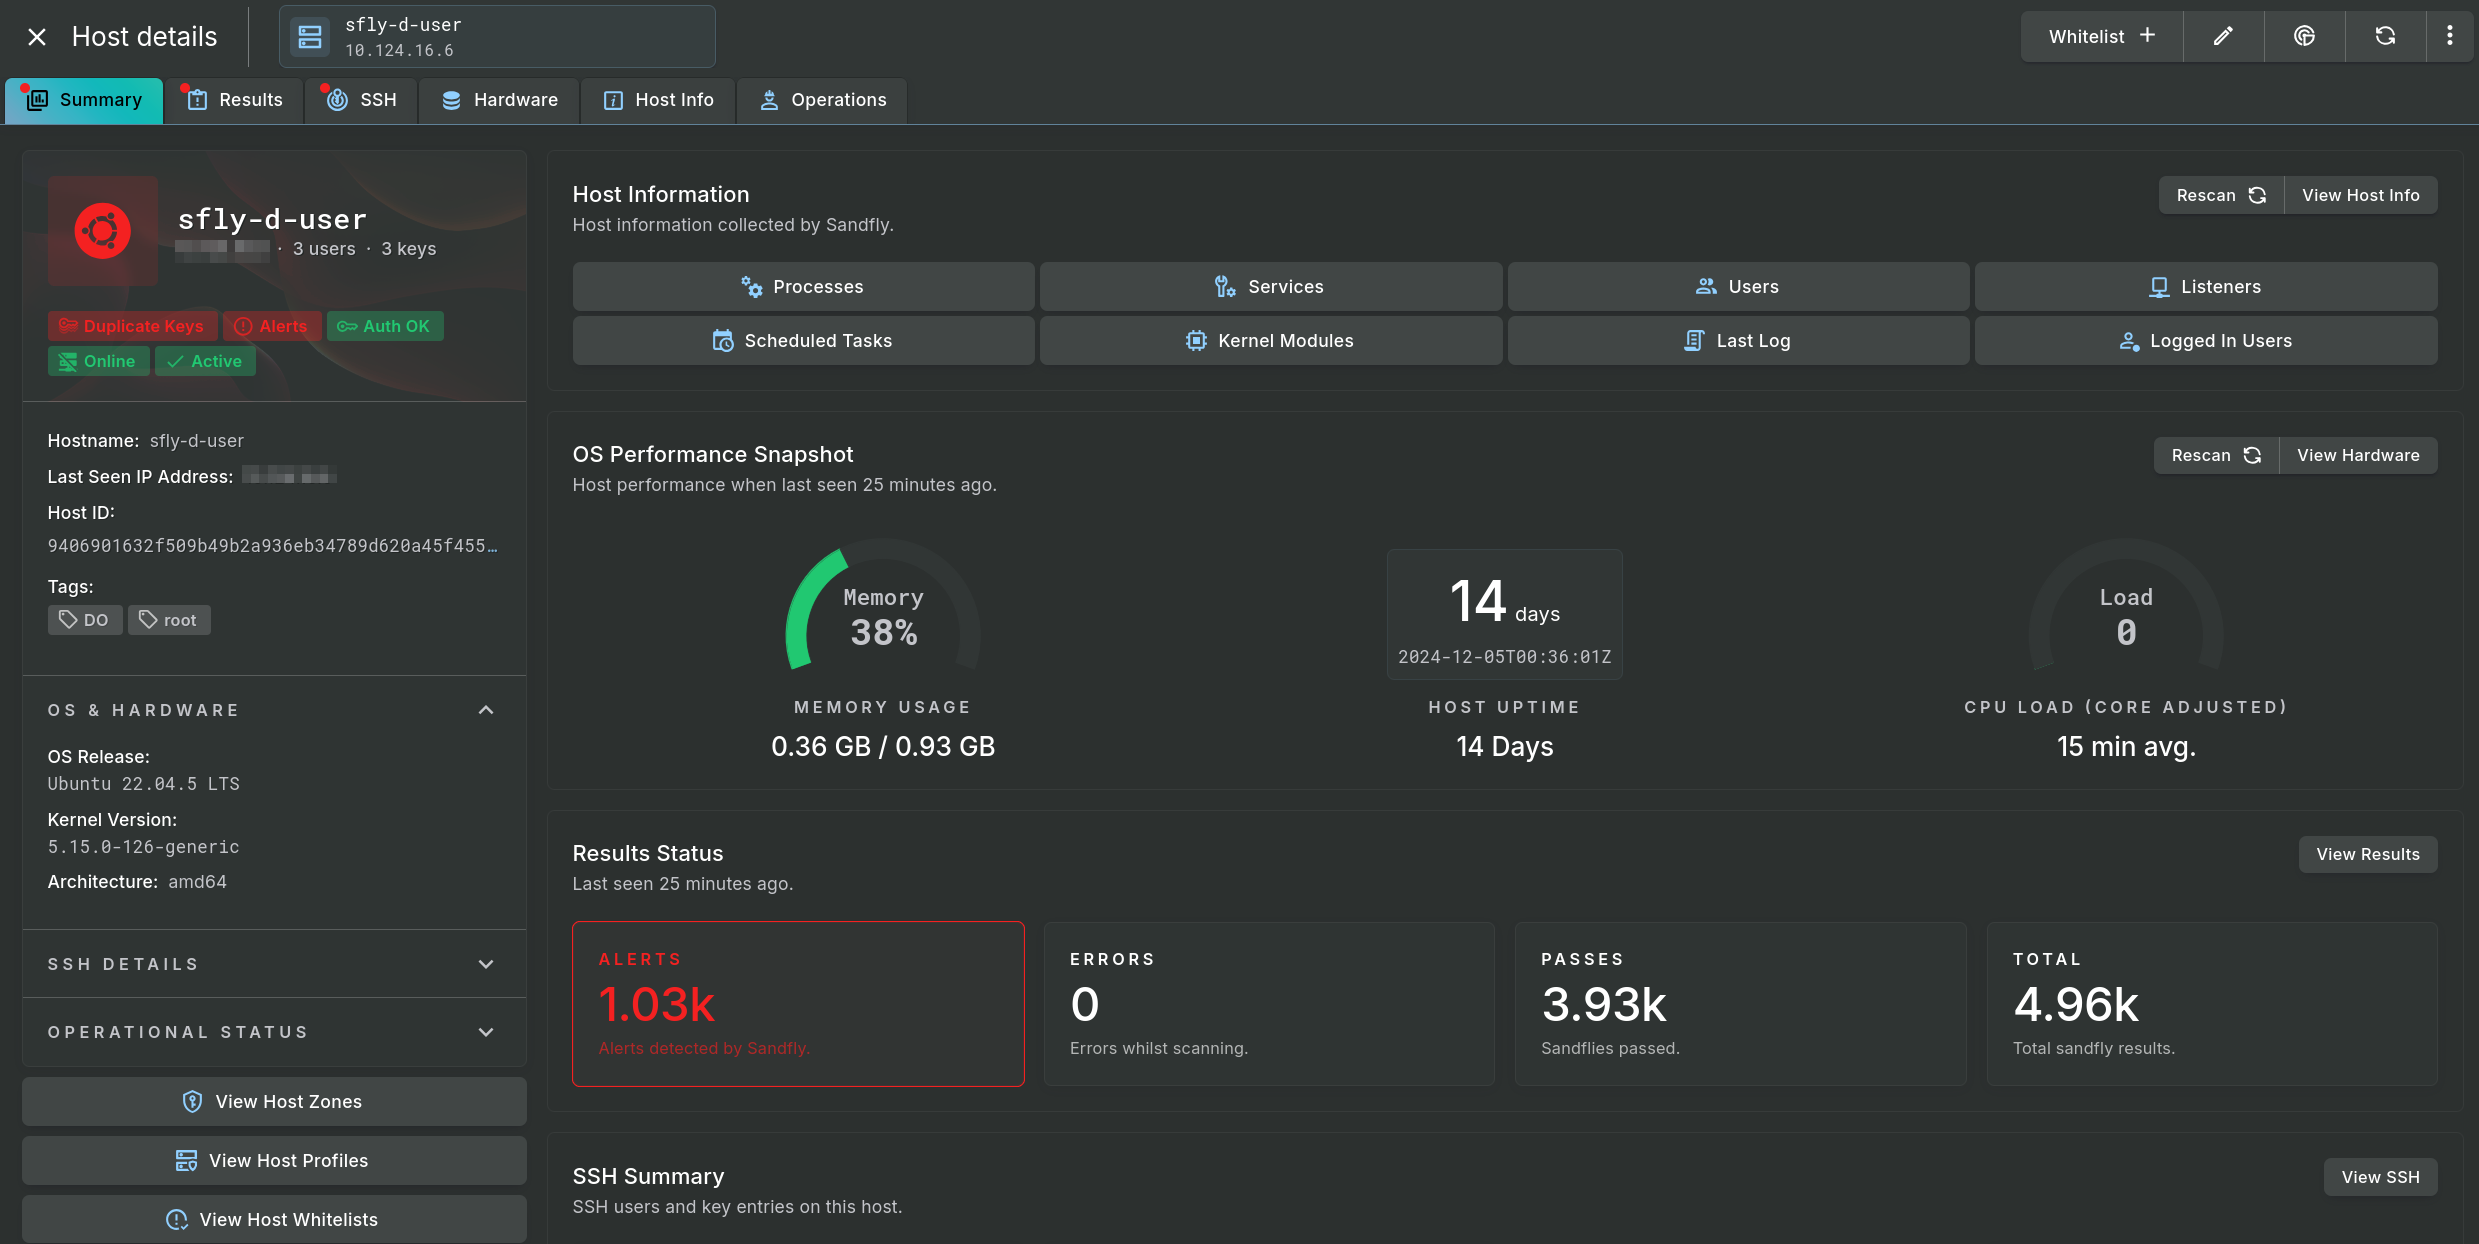Click the amd64 architecture value
The height and width of the screenshot is (1244, 2479).
point(198,882)
